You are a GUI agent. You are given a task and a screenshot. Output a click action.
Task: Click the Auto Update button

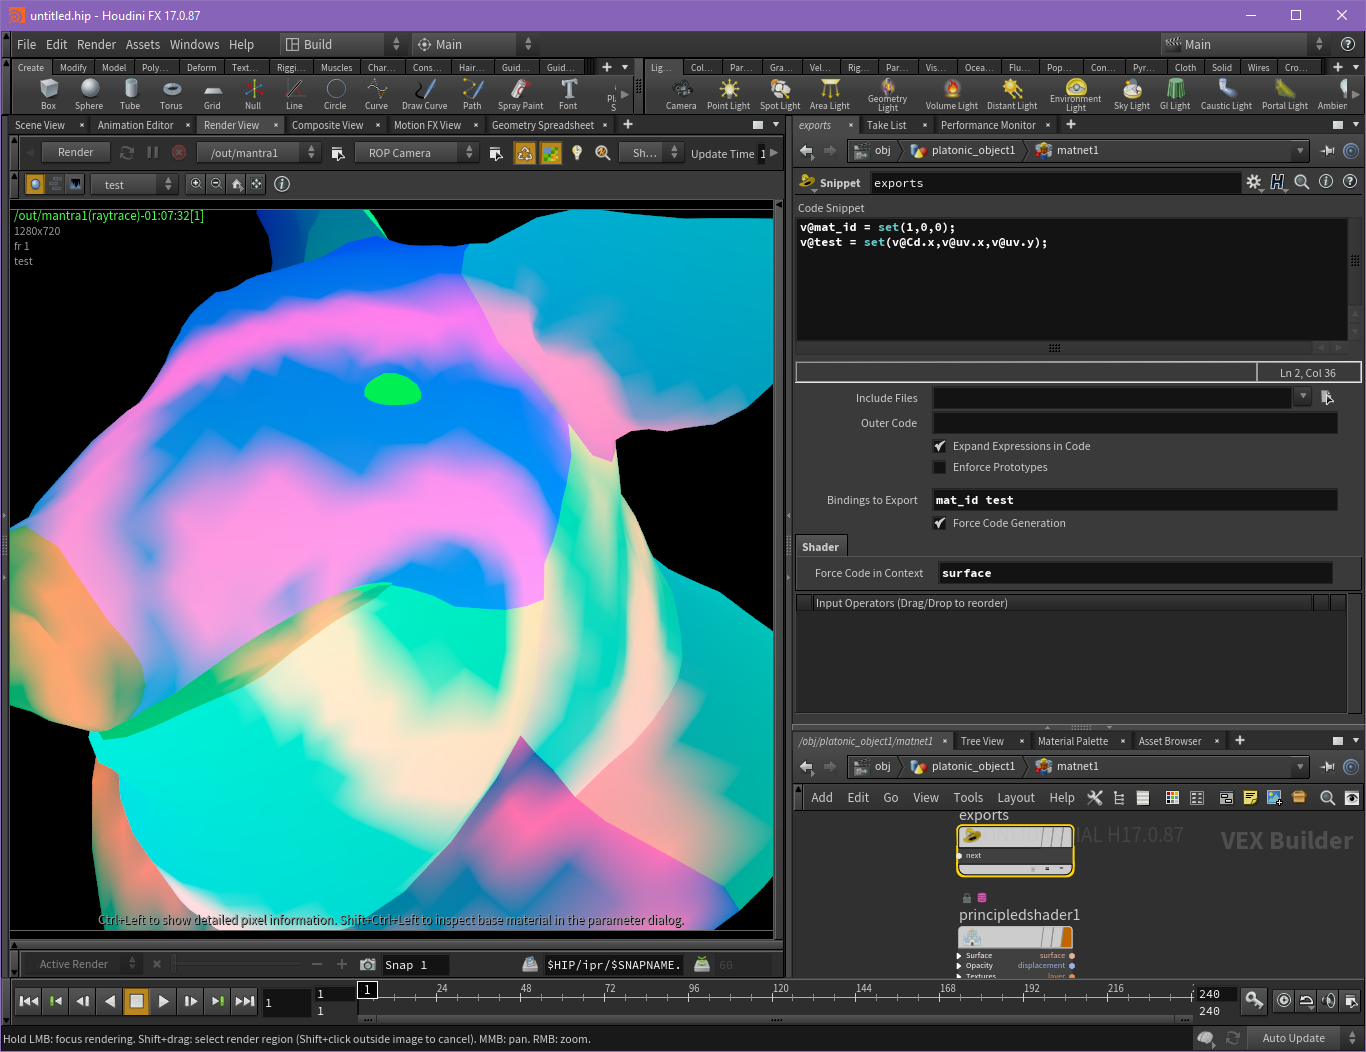coord(1293,1038)
